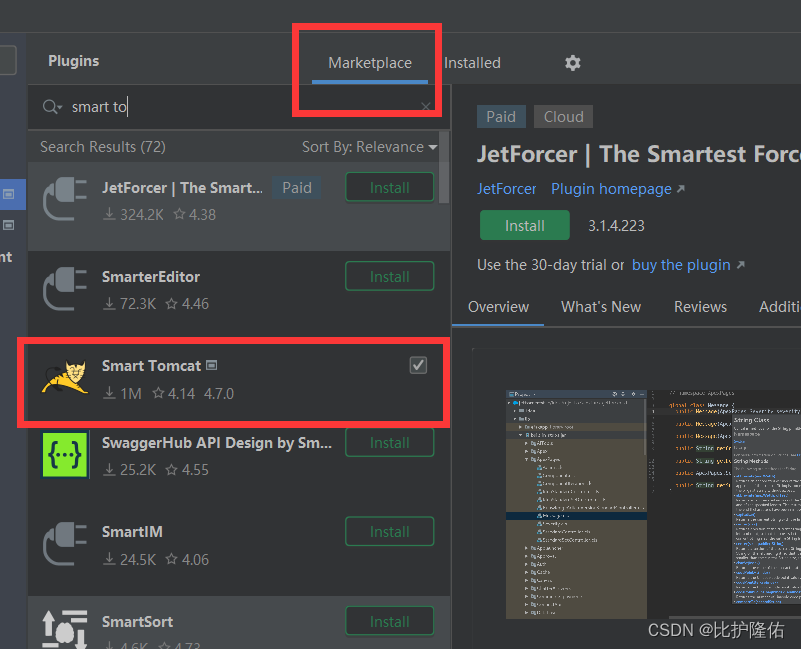Open the JetForcer overview screenshot
This screenshot has height=649, width=801.
pyautogui.click(x=653, y=504)
